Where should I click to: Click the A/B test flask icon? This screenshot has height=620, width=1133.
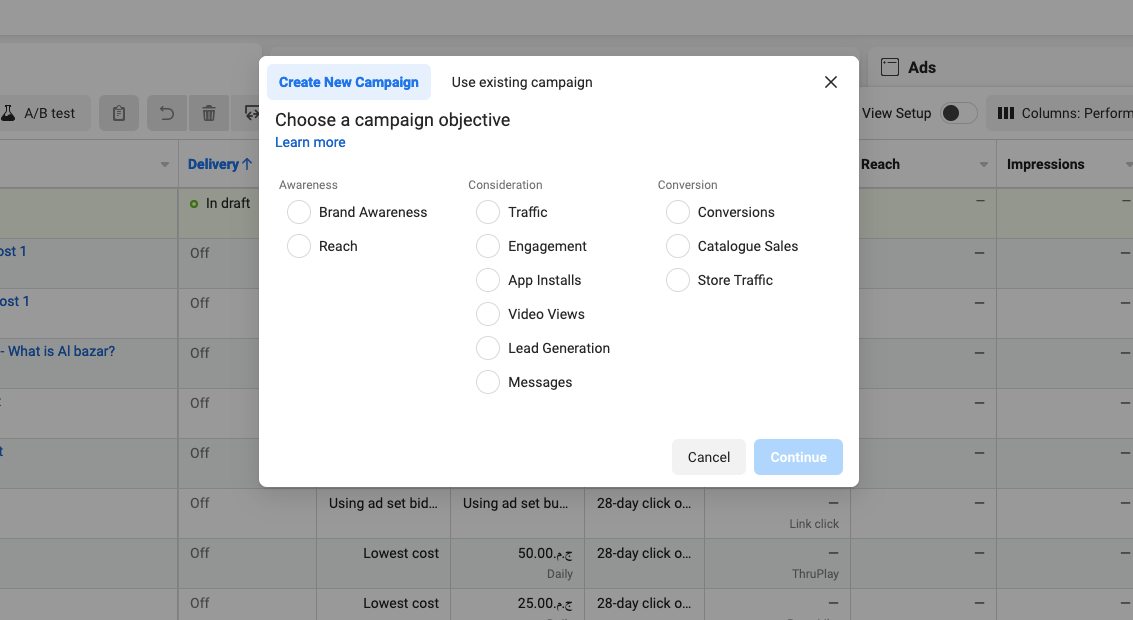(7, 113)
